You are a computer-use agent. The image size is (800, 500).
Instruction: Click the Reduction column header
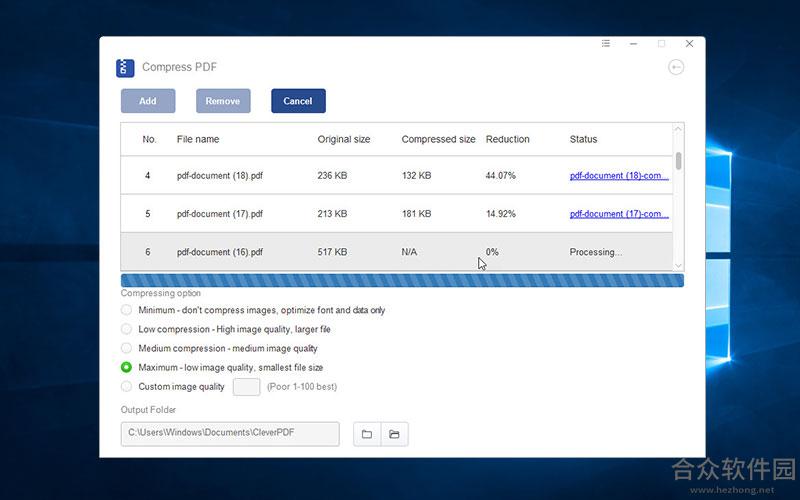pos(508,139)
